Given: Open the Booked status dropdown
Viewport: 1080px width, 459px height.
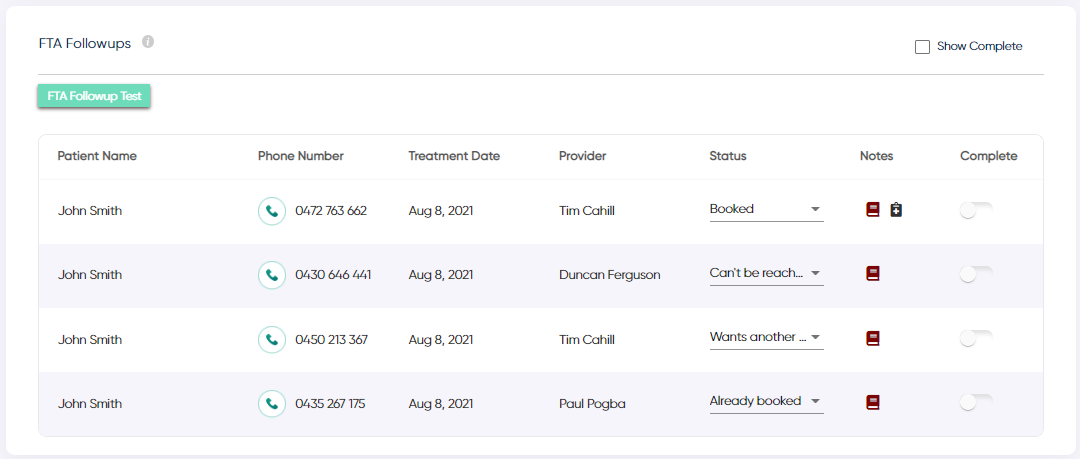Looking at the screenshot, I should point(767,210).
